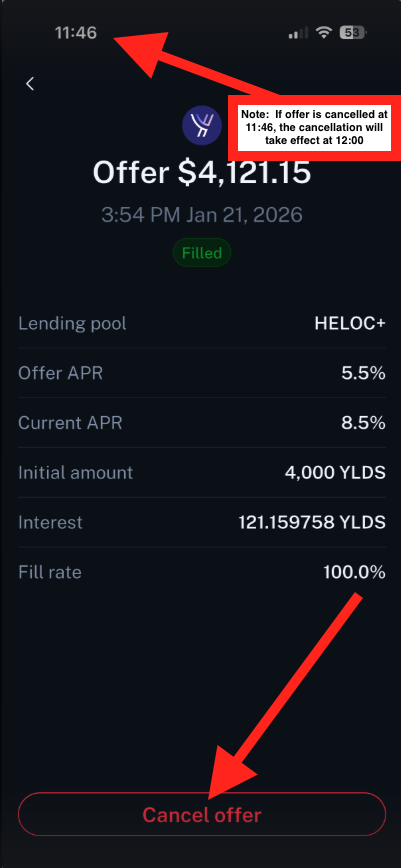
Task: Tap the purple lending pool logo
Action: pyautogui.click(x=202, y=125)
